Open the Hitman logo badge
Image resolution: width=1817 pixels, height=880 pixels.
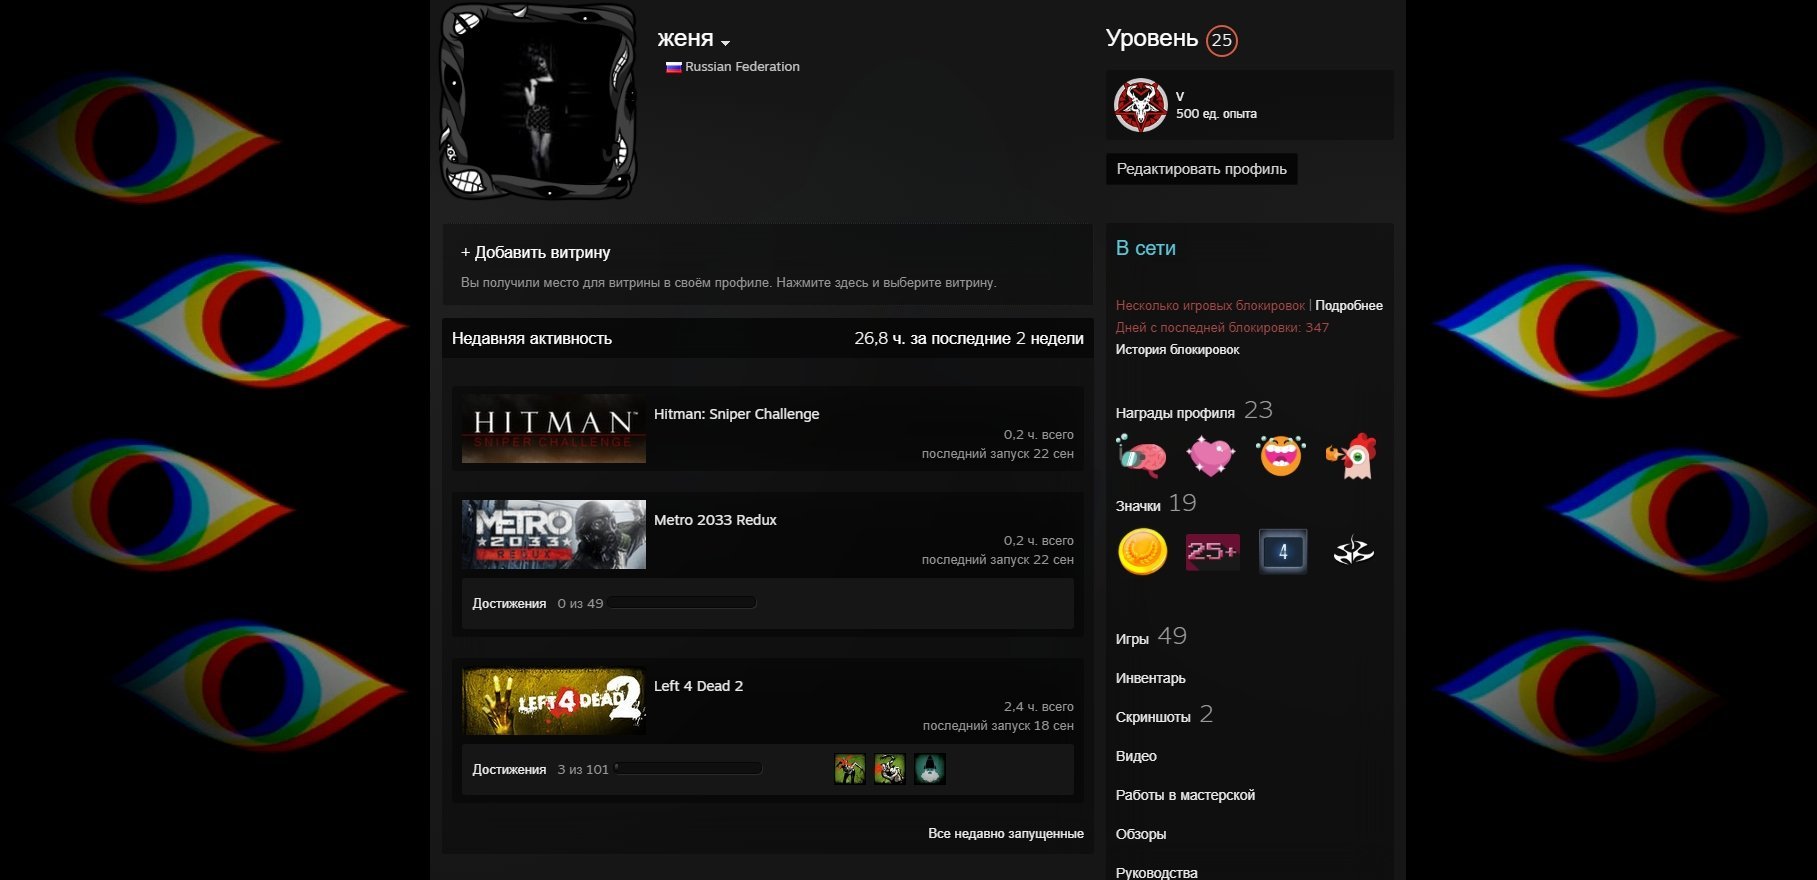(x=1353, y=551)
